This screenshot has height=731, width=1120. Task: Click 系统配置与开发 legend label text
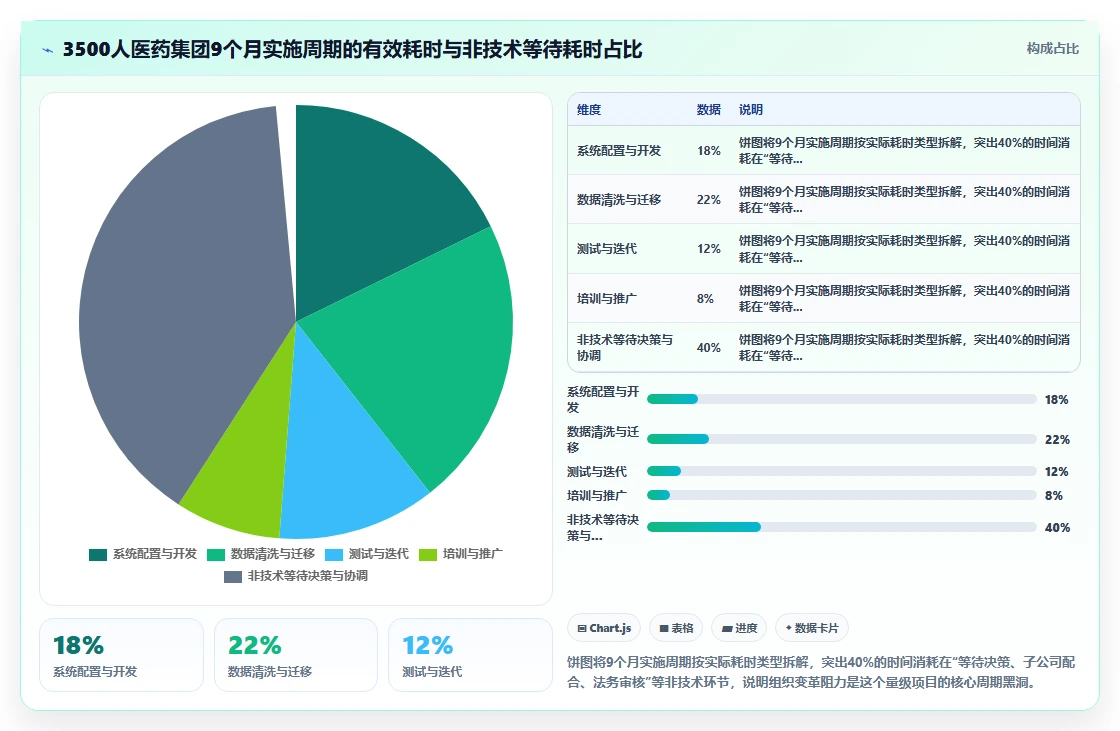tap(155, 554)
